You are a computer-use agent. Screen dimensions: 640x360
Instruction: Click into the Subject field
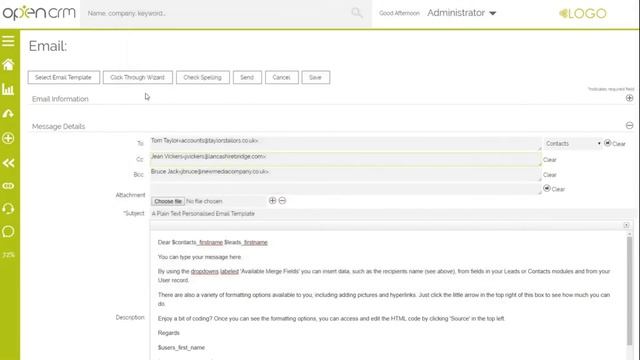(x=391, y=214)
